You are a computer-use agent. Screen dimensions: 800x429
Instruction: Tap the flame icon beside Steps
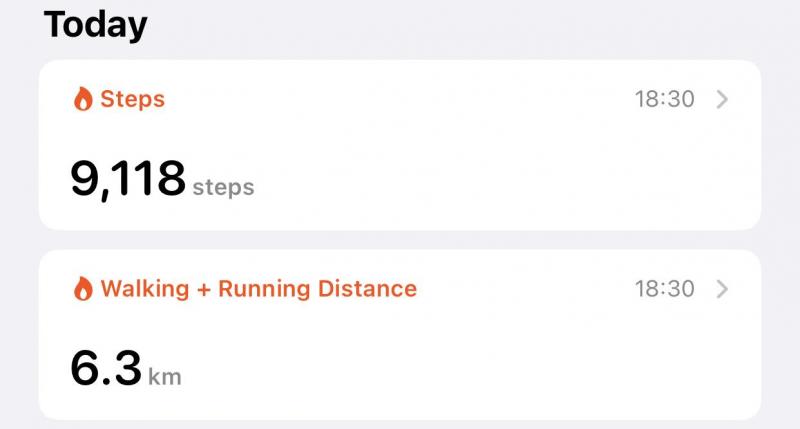(x=83, y=98)
